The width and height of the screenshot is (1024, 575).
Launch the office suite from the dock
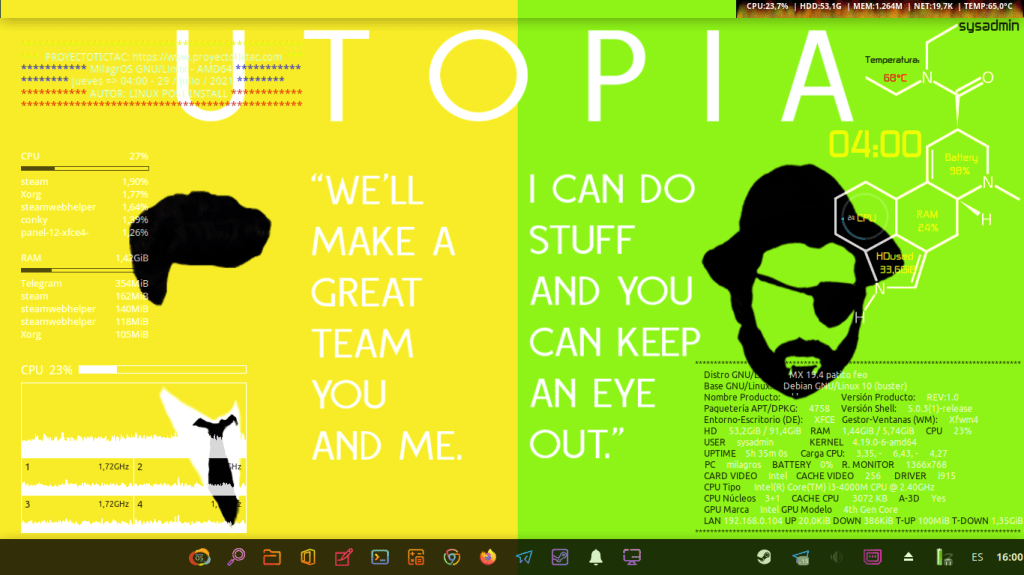pyautogui.click(x=308, y=557)
